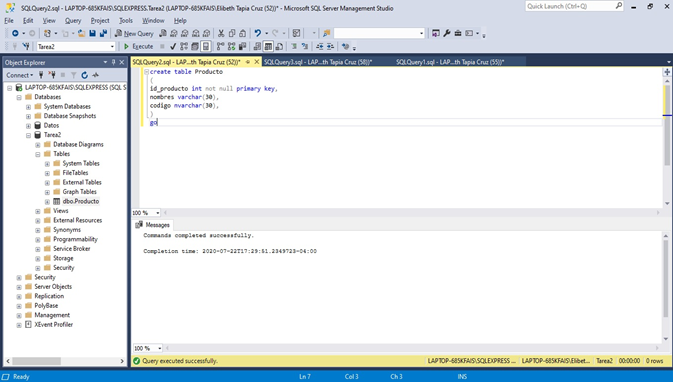Expand the Datos database node

click(x=28, y=126)
